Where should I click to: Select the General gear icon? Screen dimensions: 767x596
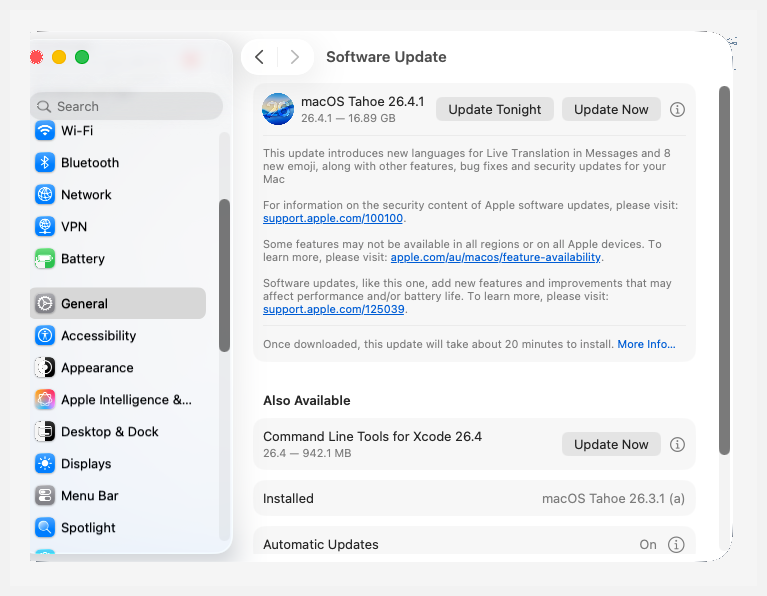click(x=45, y=304)
